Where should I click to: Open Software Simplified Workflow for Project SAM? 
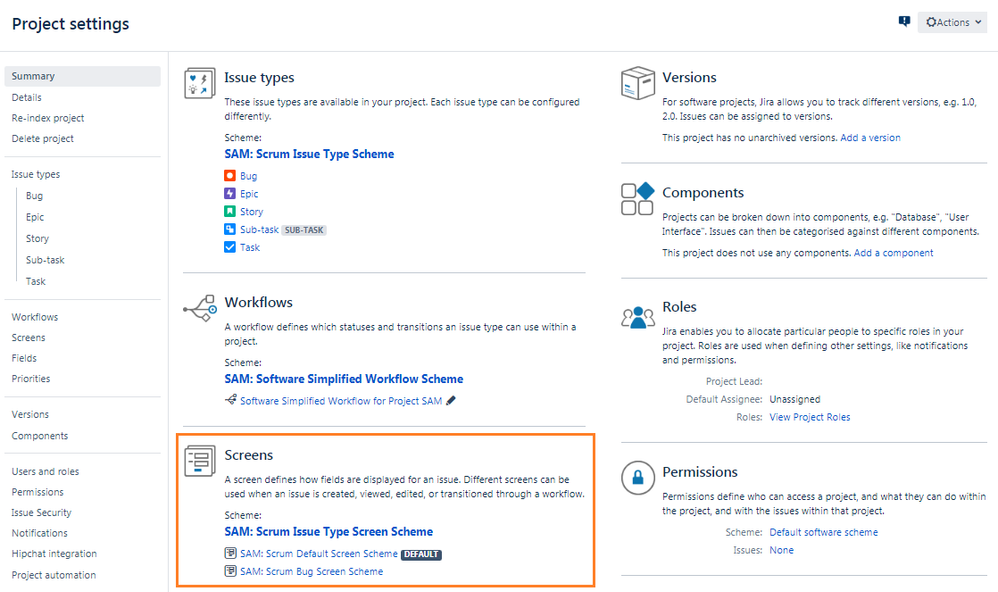[x=341, y=400]
